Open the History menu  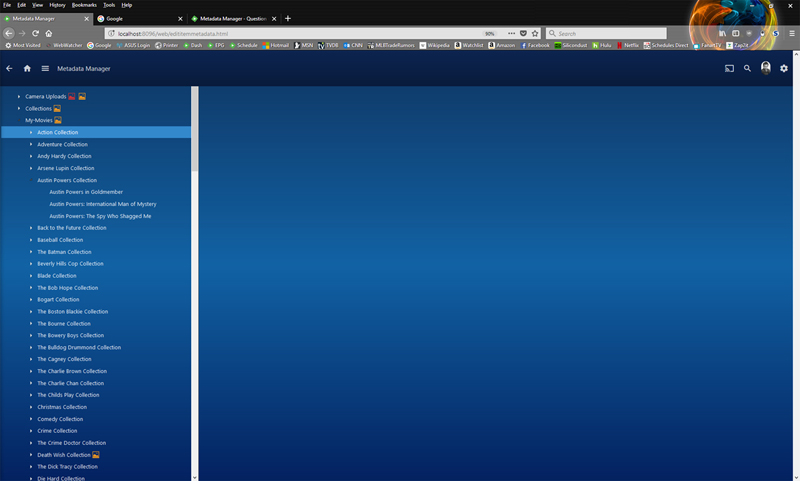[57, 5]
